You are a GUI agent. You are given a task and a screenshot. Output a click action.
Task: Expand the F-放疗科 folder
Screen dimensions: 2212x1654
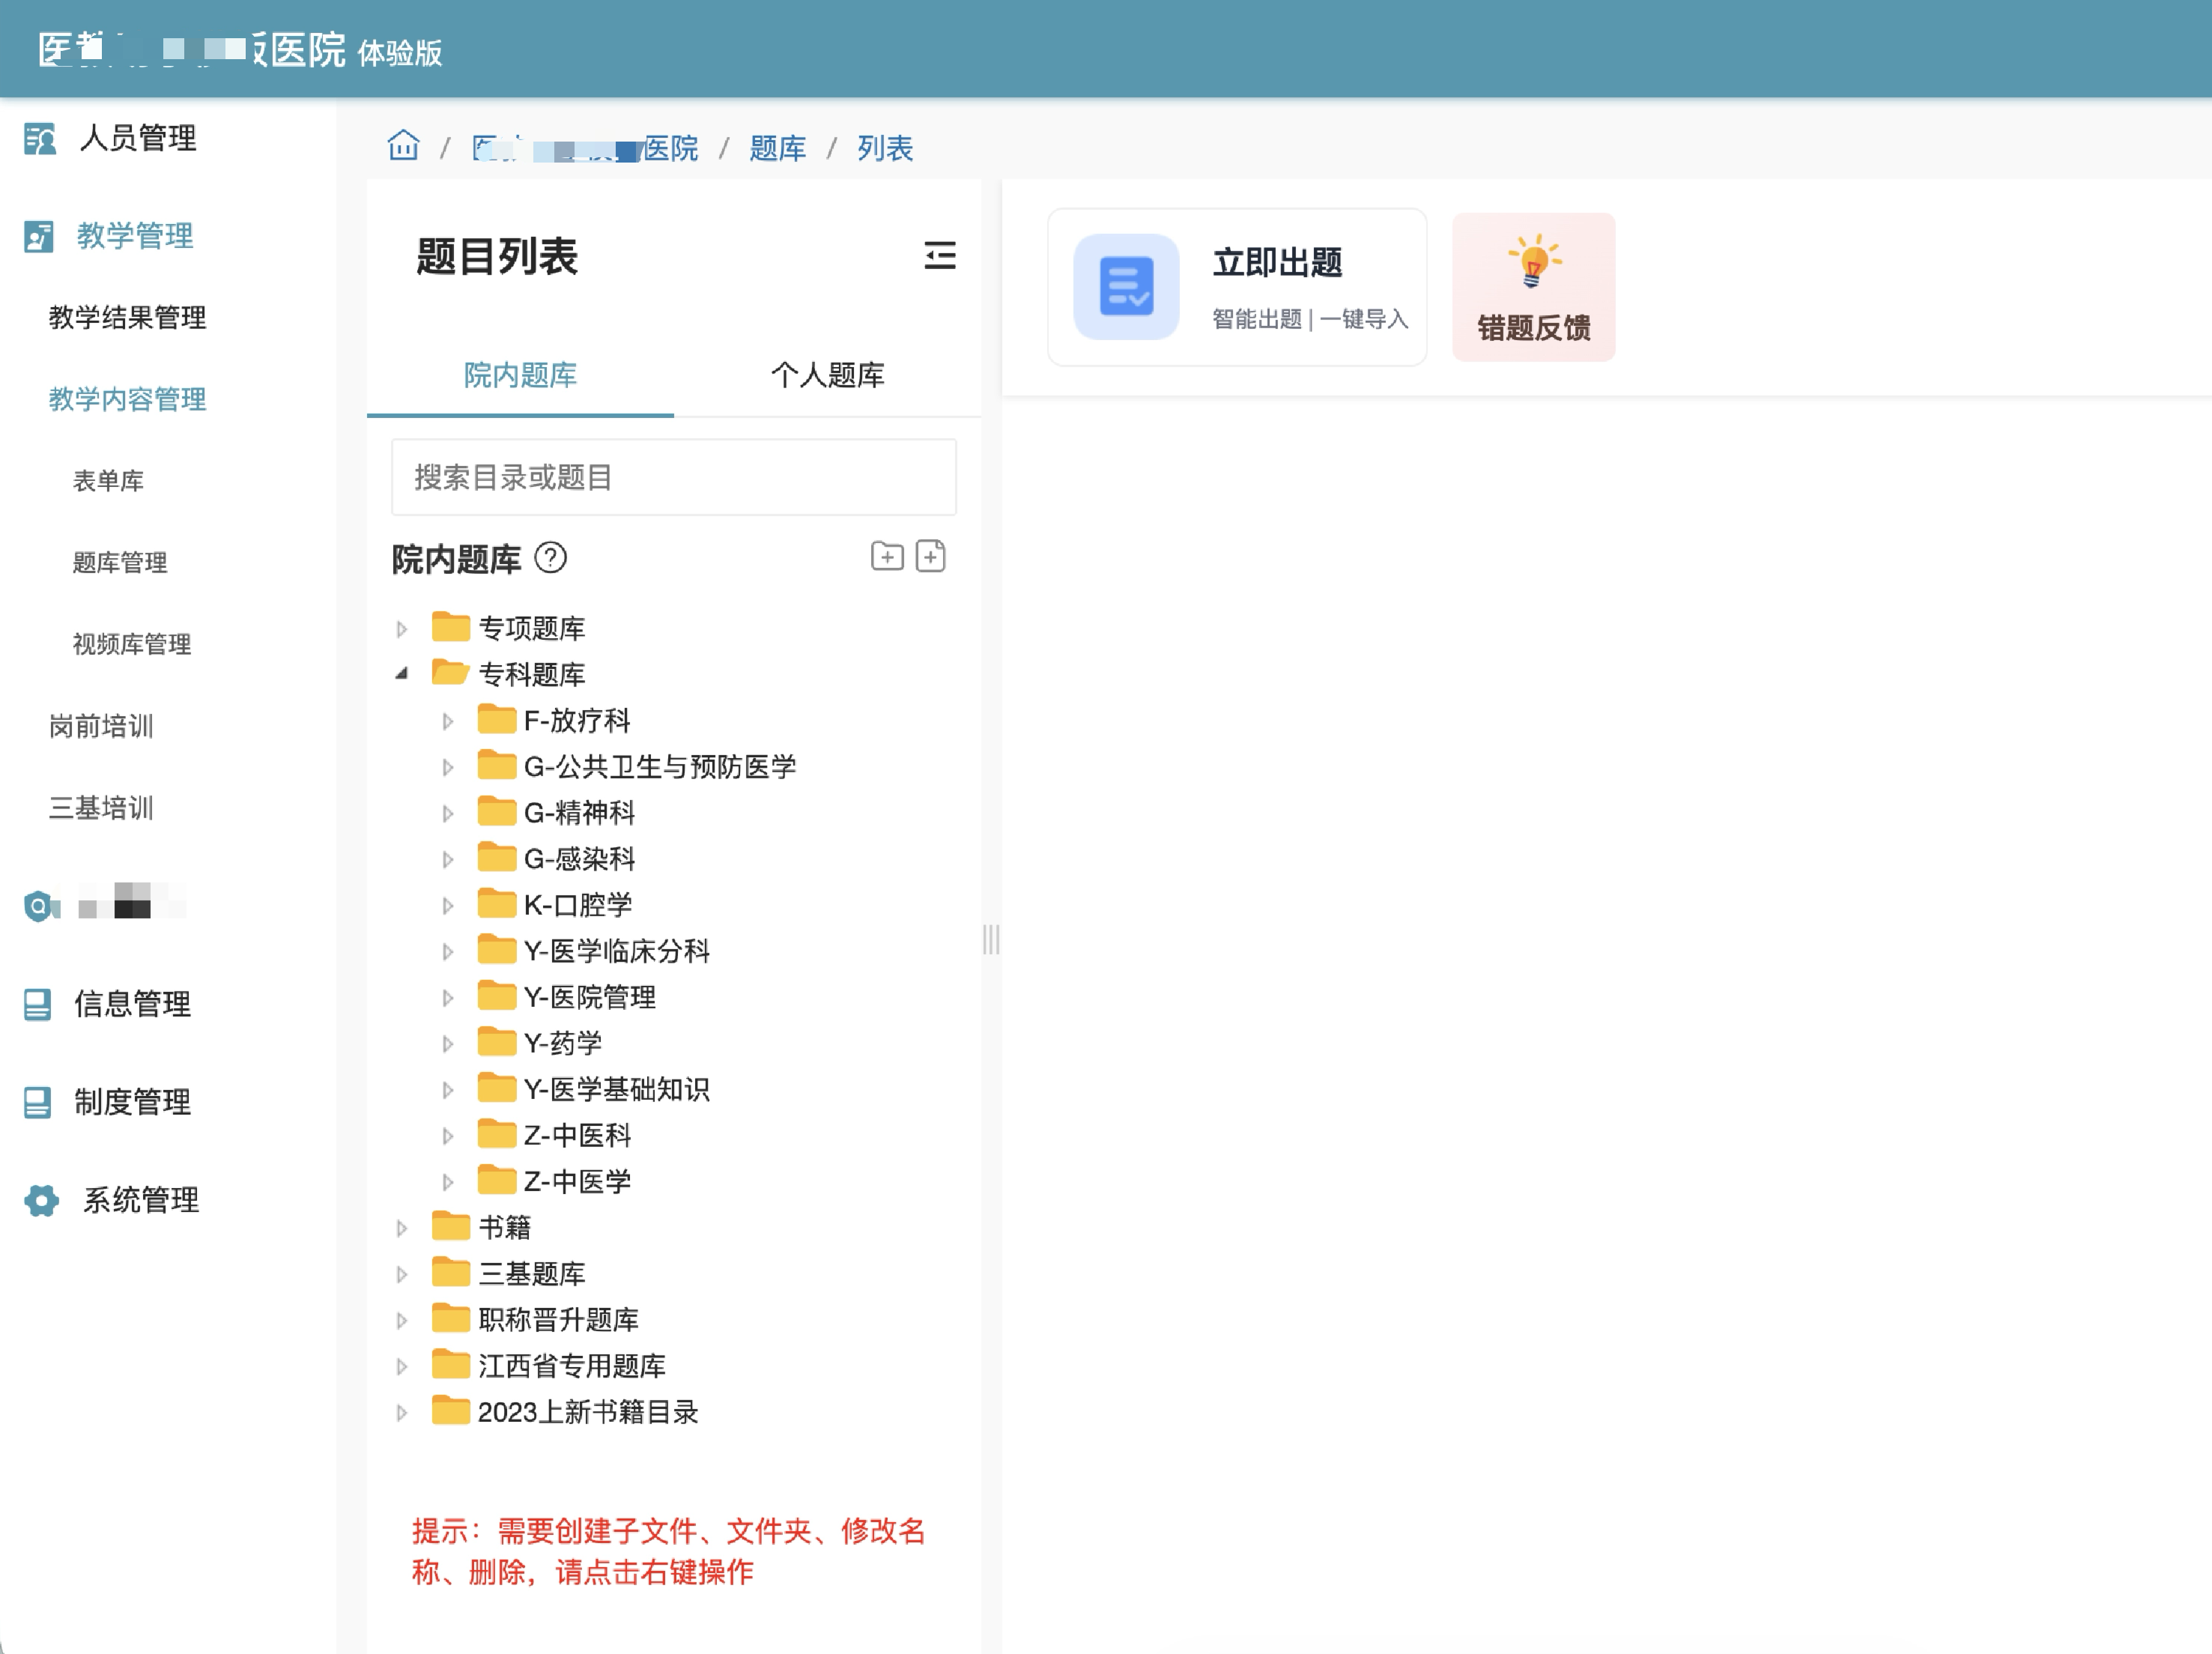[x=448, y=721]
